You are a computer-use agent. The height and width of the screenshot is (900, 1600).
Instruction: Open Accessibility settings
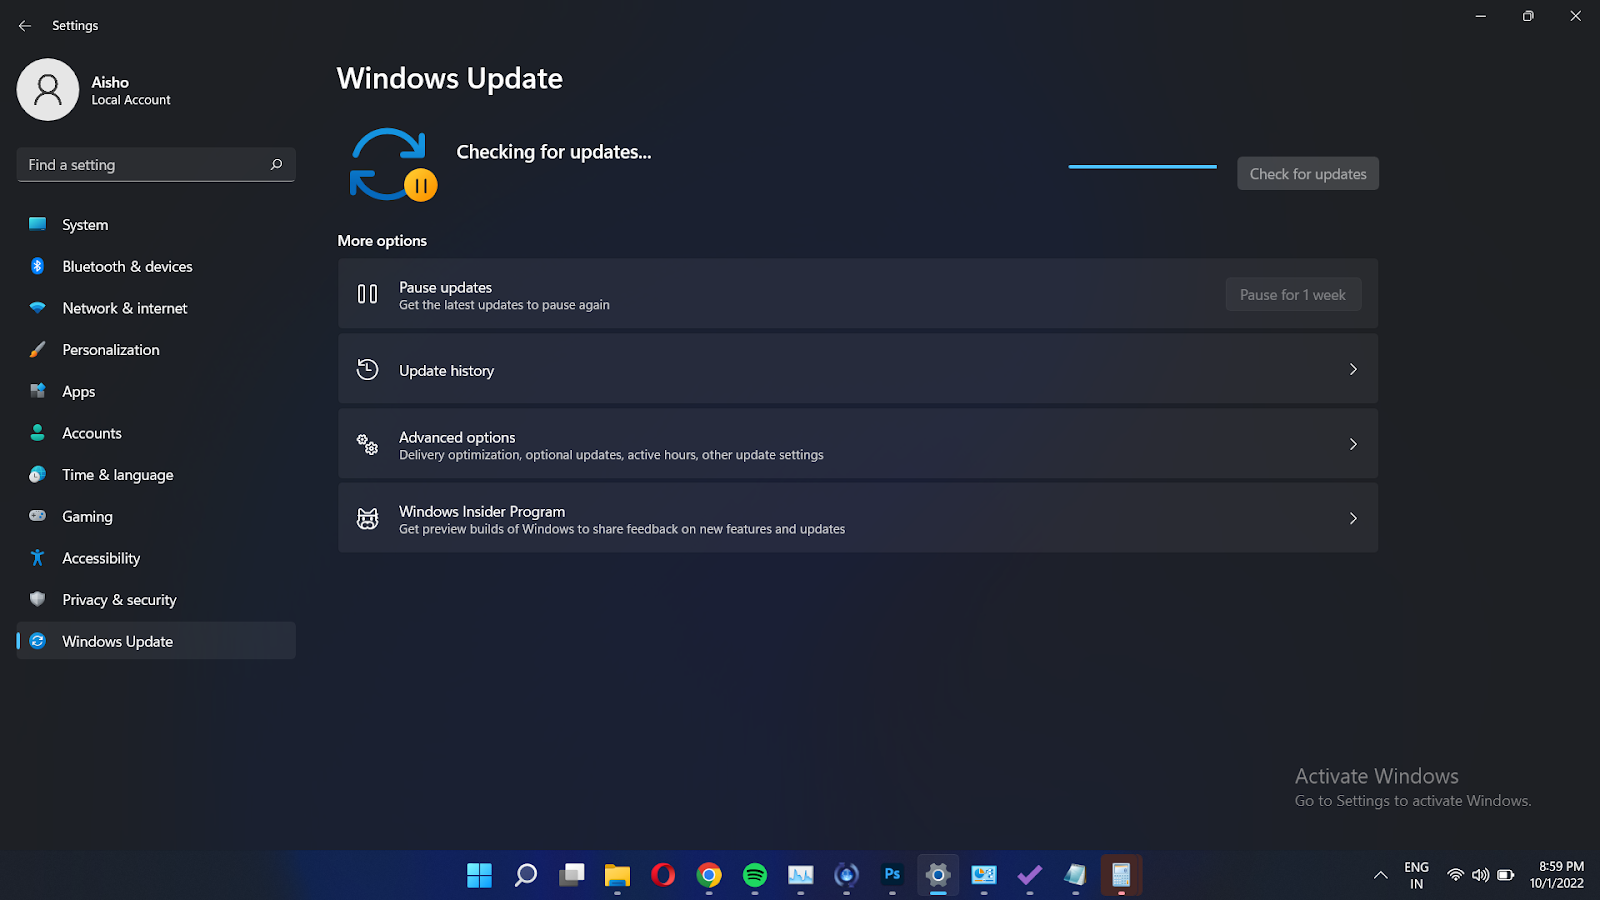click(156, 558)
